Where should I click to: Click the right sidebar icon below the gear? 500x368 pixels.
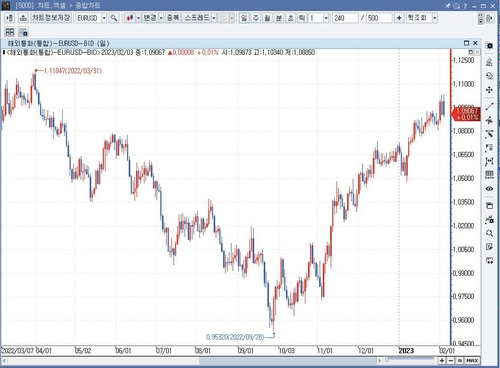click(489, 62)
